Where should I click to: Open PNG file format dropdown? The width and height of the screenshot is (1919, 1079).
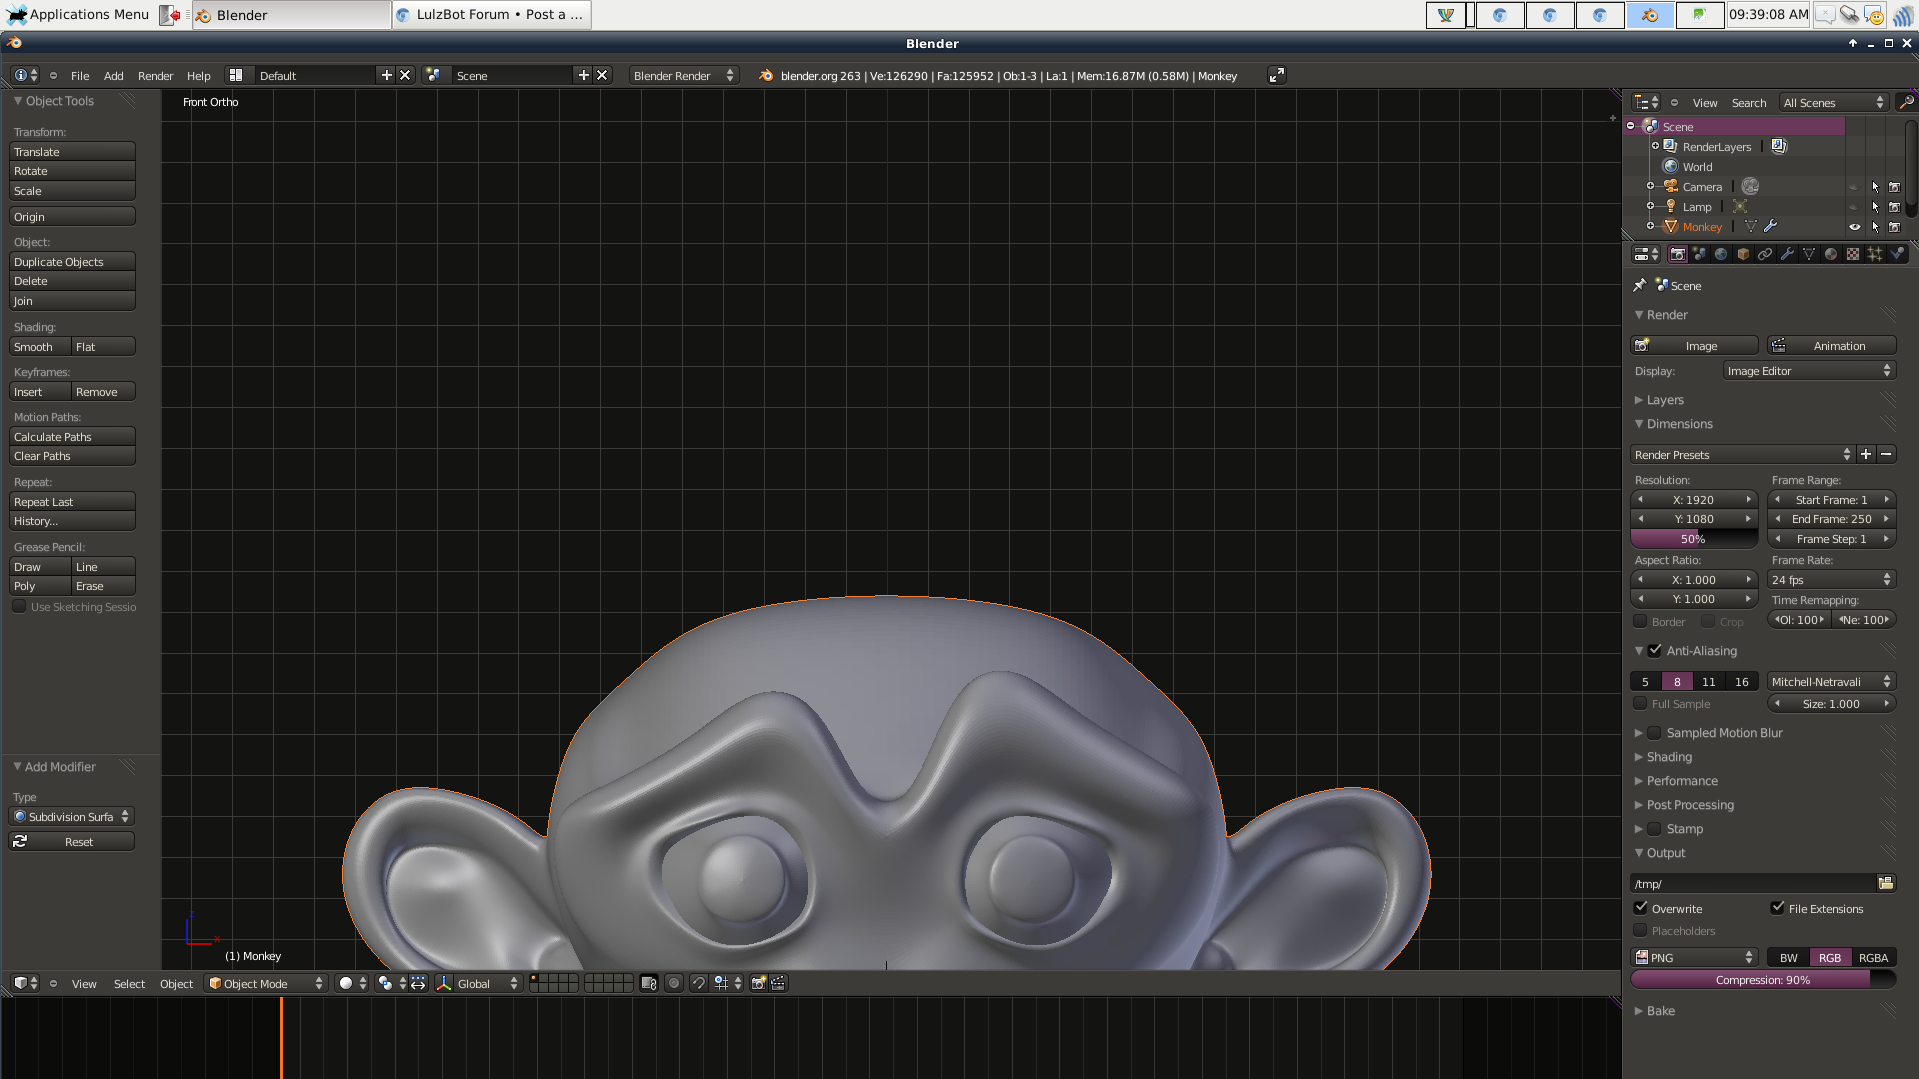pyautogui.click(x=1693, y=957)
